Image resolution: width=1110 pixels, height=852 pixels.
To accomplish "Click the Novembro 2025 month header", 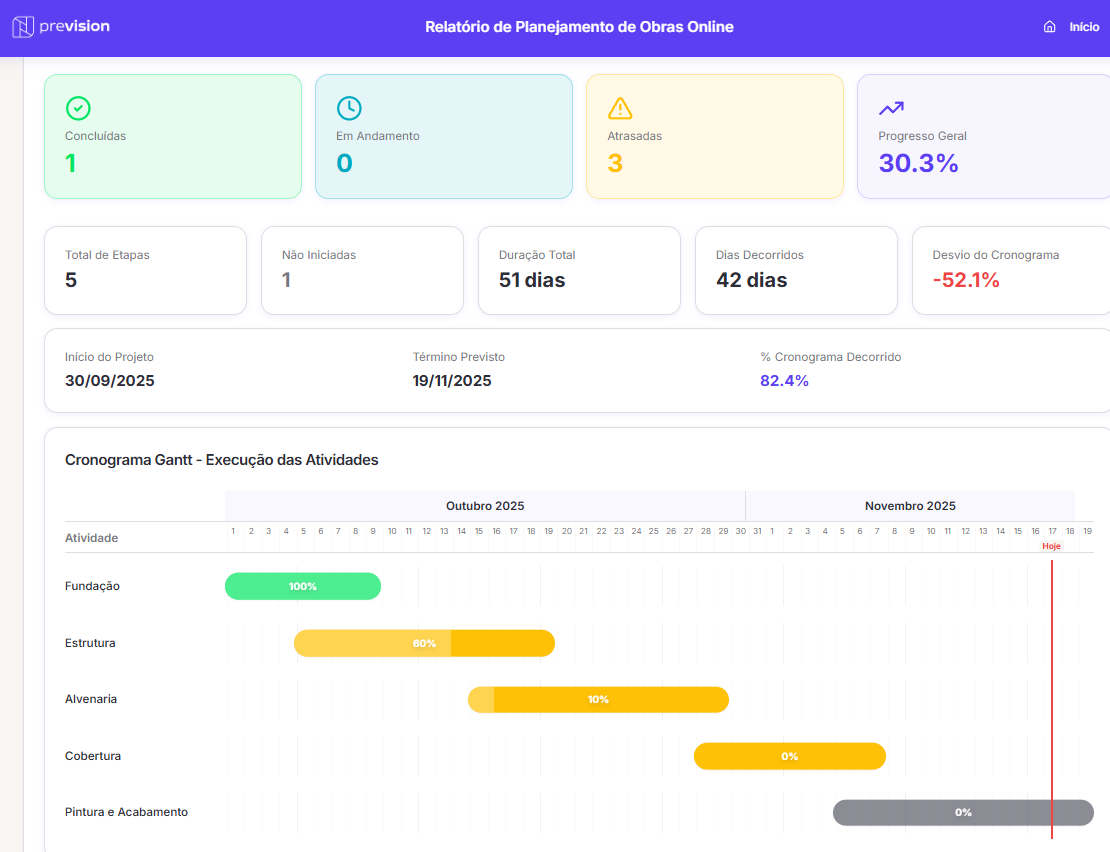I will click(910, 506).
